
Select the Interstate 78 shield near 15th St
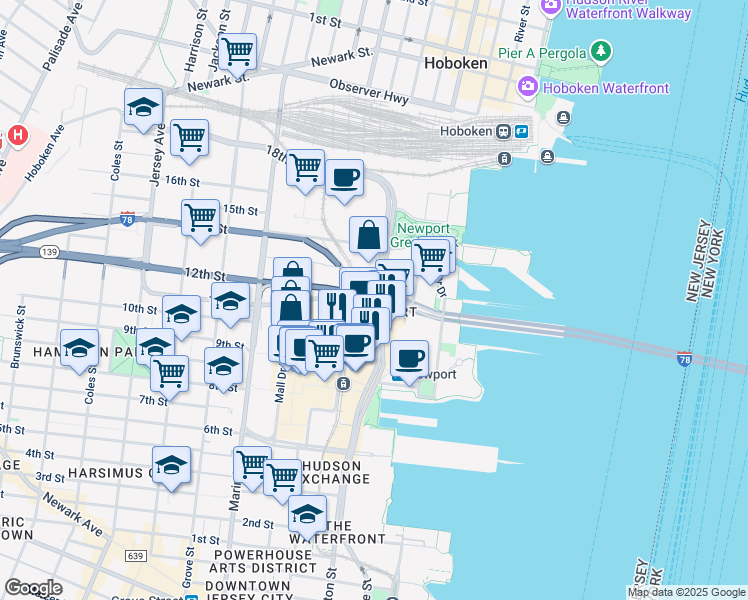(127, 218)
